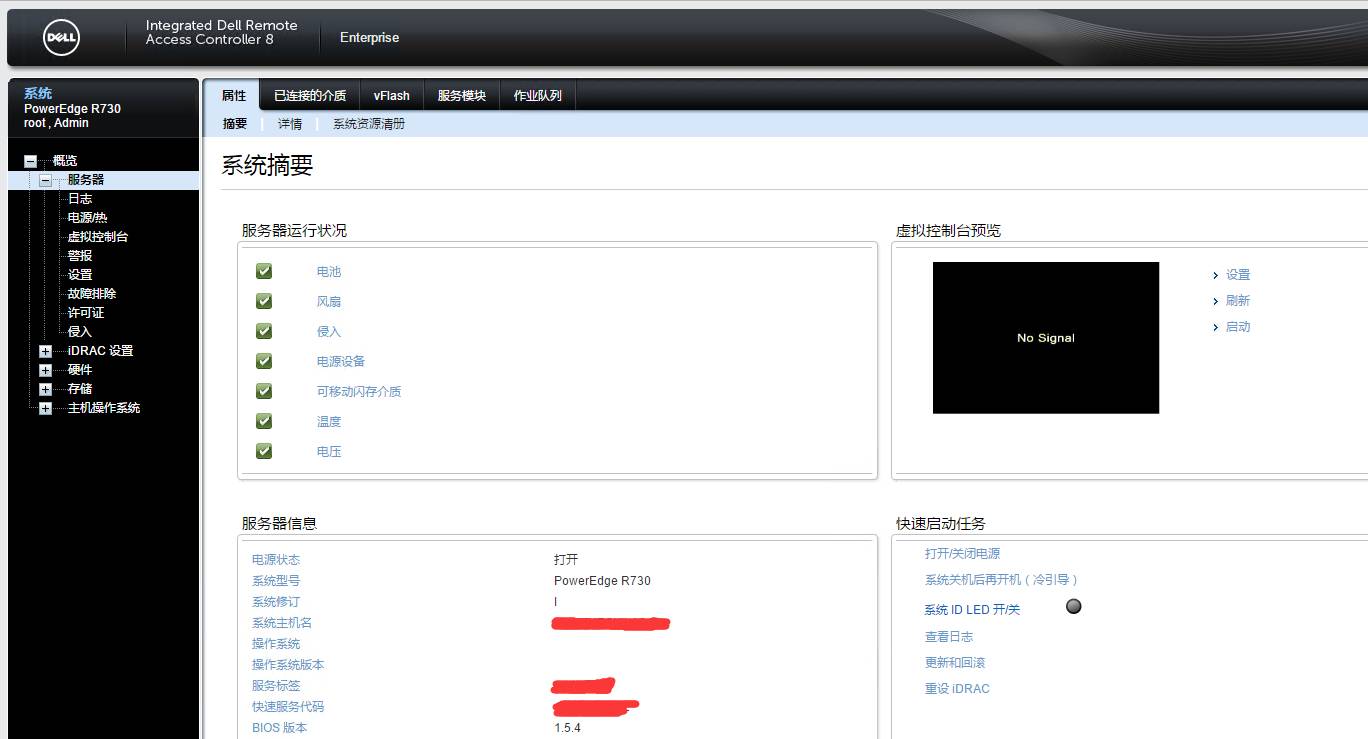This screenshot has width=1368, height=739.
Task: Click the 打开/关闭电源 quick task
Action: [x=962, y=554]
